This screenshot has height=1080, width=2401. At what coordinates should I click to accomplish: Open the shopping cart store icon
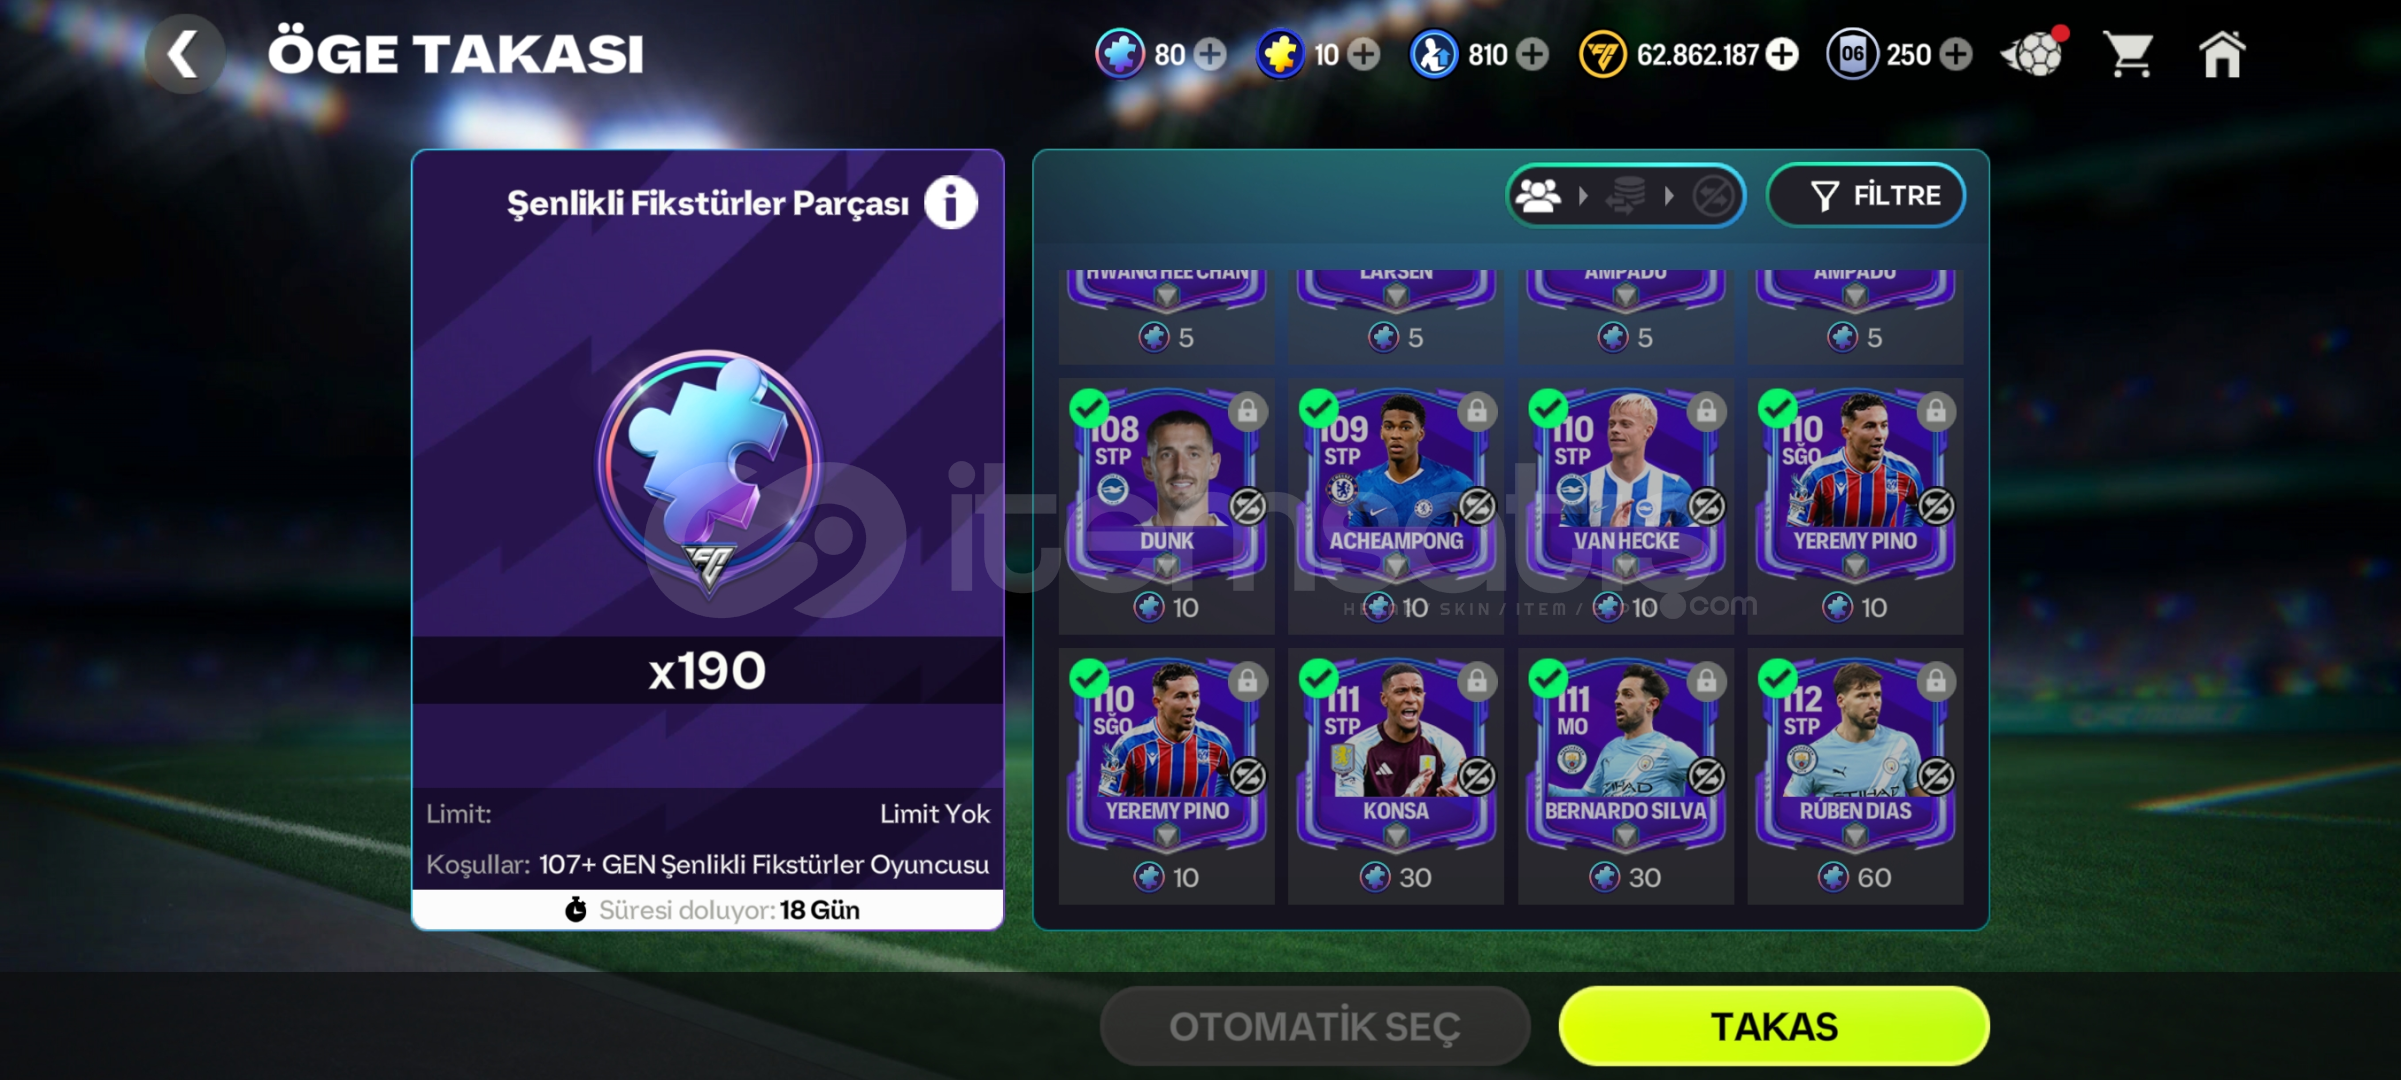(x=2127, y=54)
